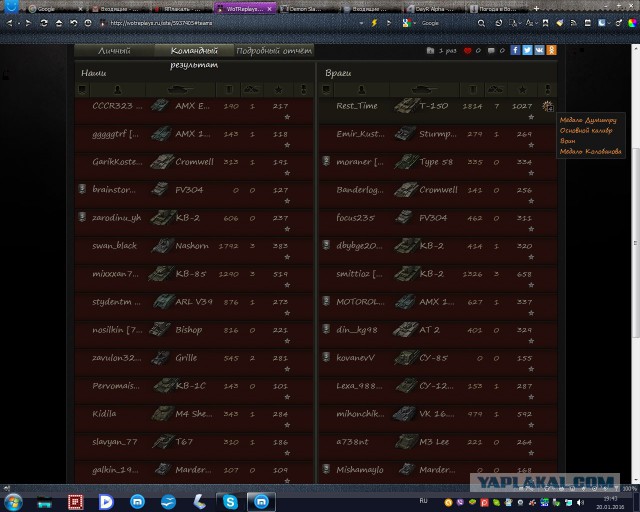
Task: Click the lightning bolt icon in address bar
Action: [x=374, y=23]
